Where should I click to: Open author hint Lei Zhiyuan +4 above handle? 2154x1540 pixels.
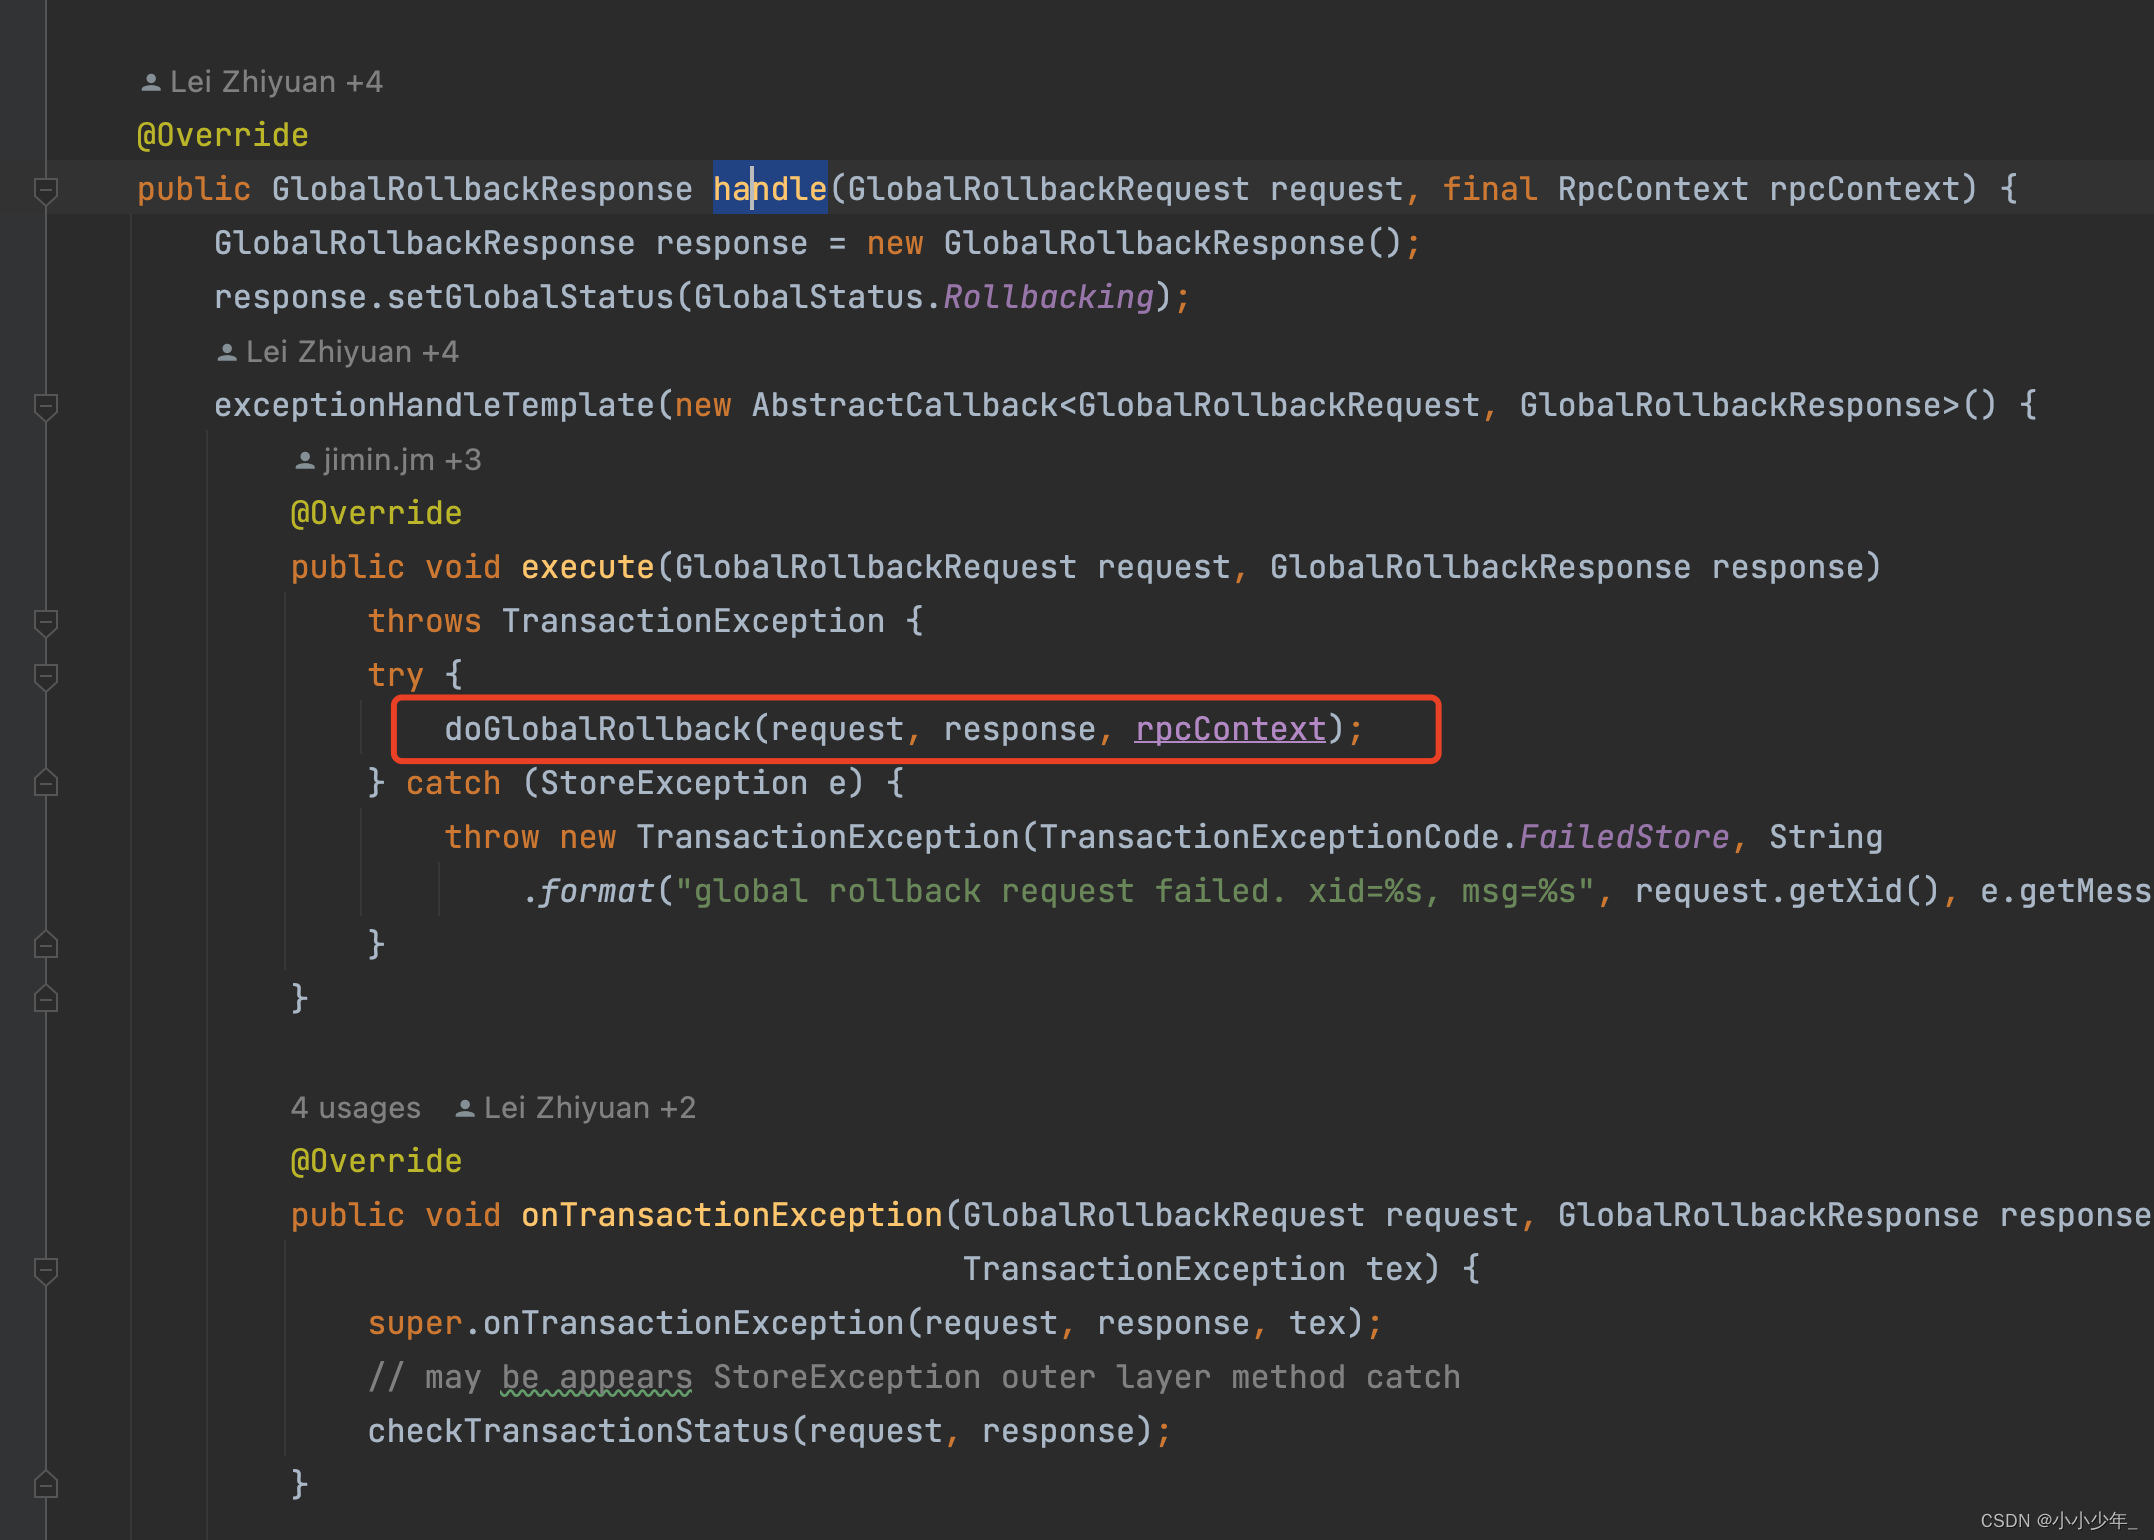(262, 82)
